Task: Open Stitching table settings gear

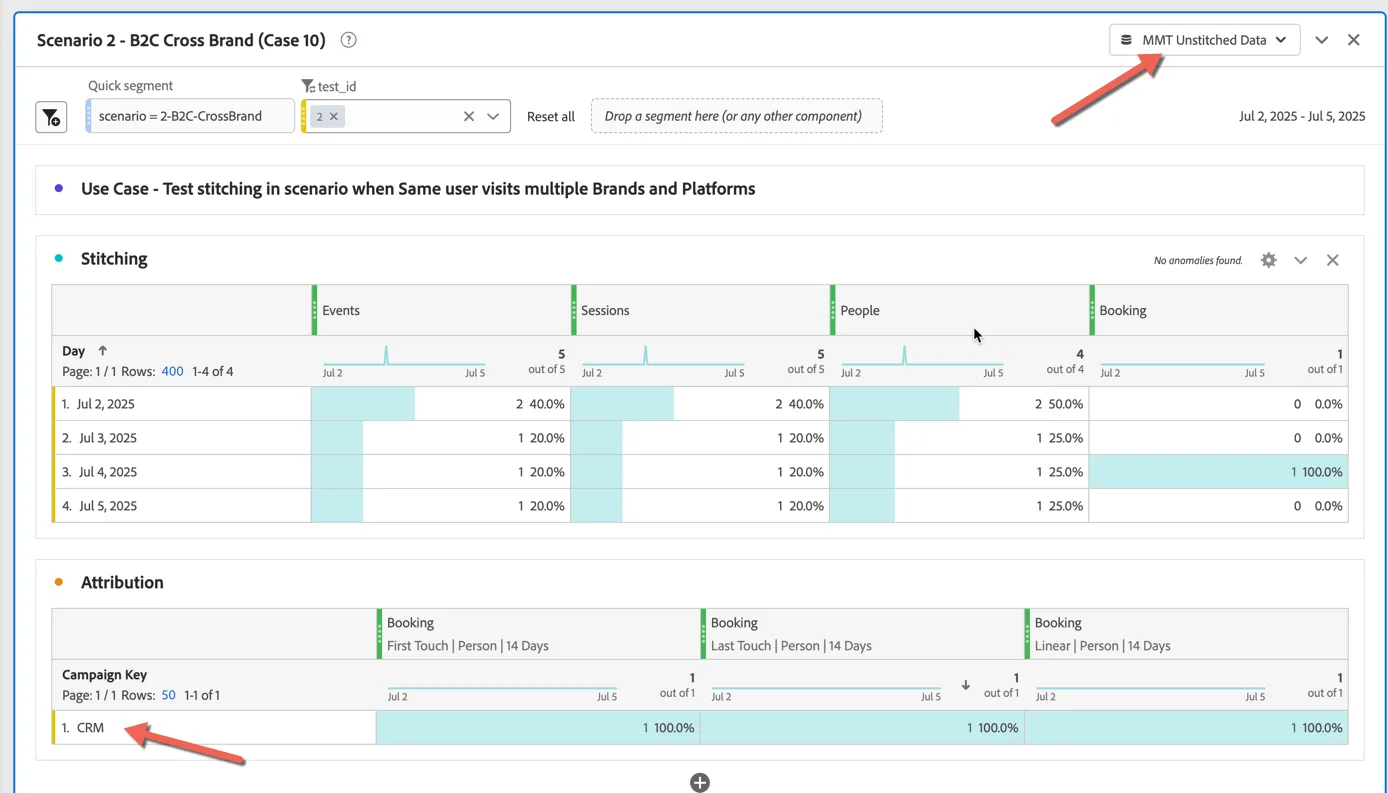Action: pyautogui.click(x=1268, y=260)
